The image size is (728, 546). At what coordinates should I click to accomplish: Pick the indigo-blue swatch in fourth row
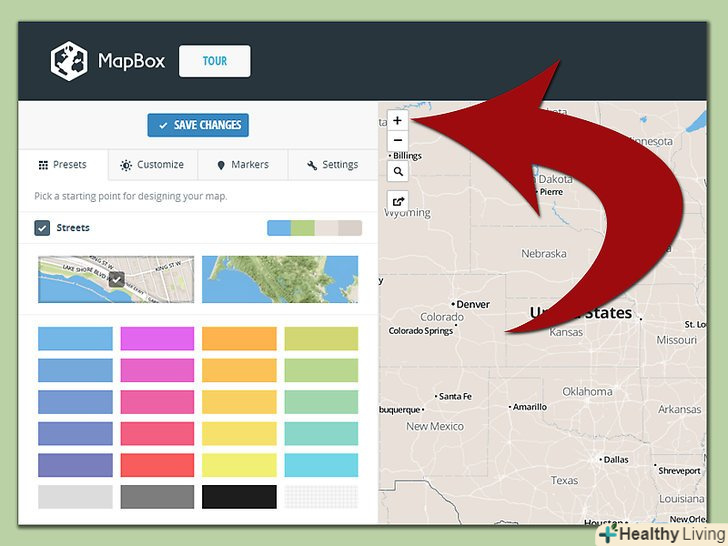[75, 433]
